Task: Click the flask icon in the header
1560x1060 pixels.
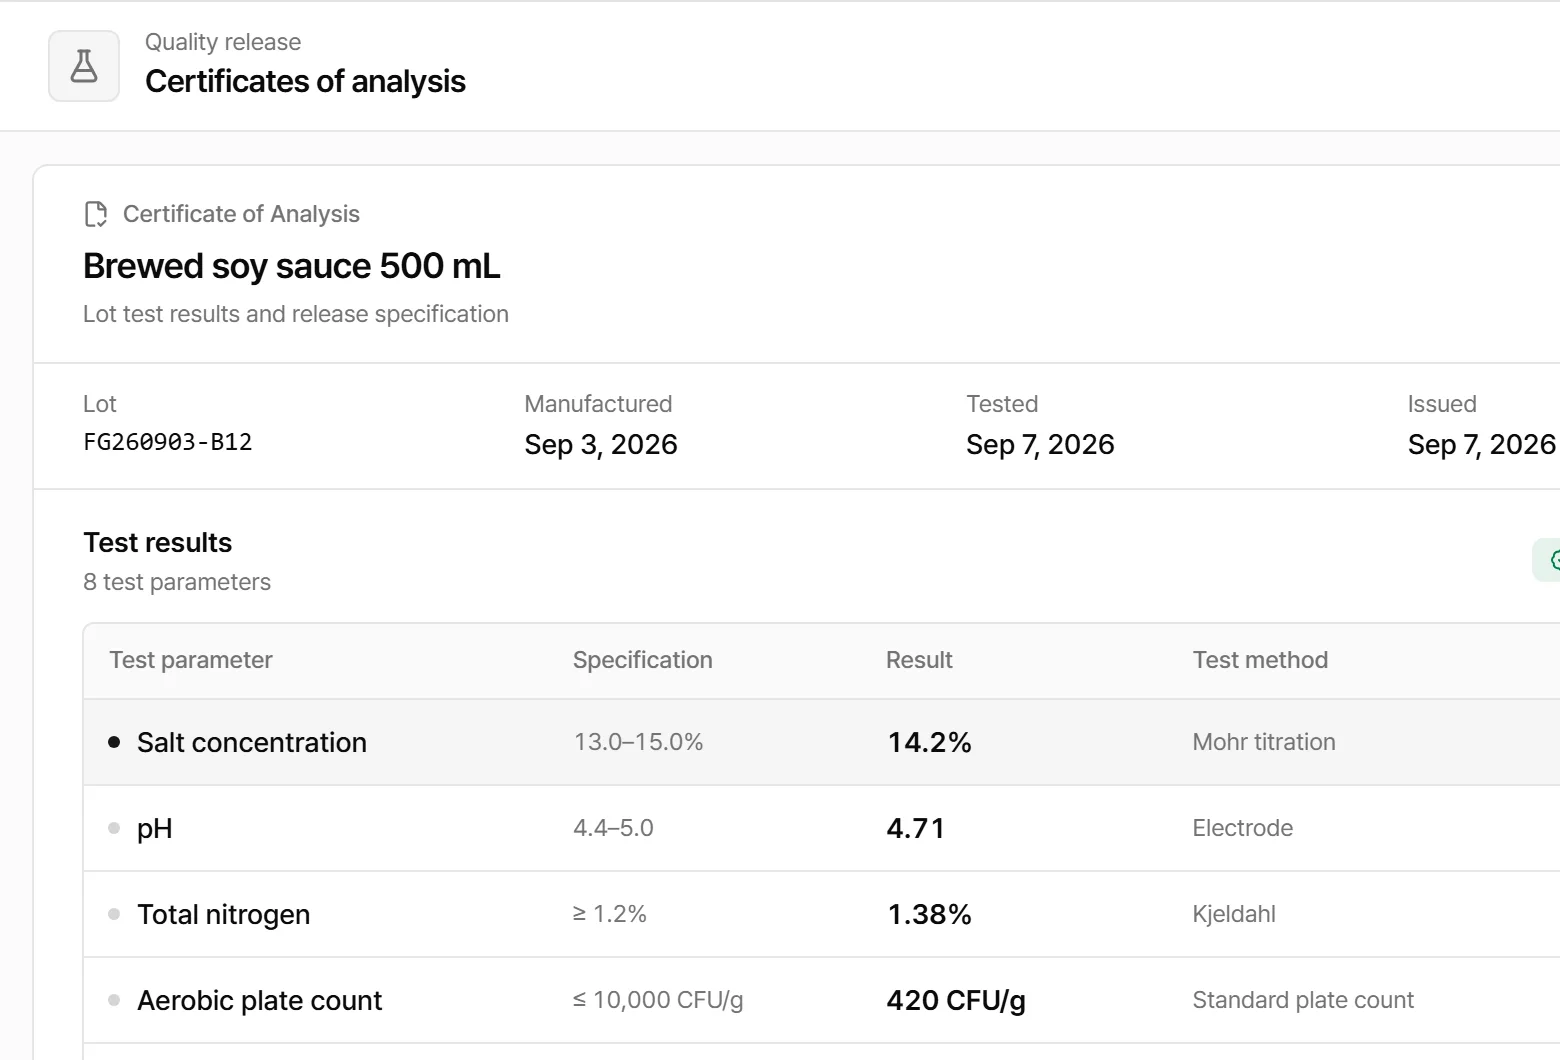Action: [84, 66]
